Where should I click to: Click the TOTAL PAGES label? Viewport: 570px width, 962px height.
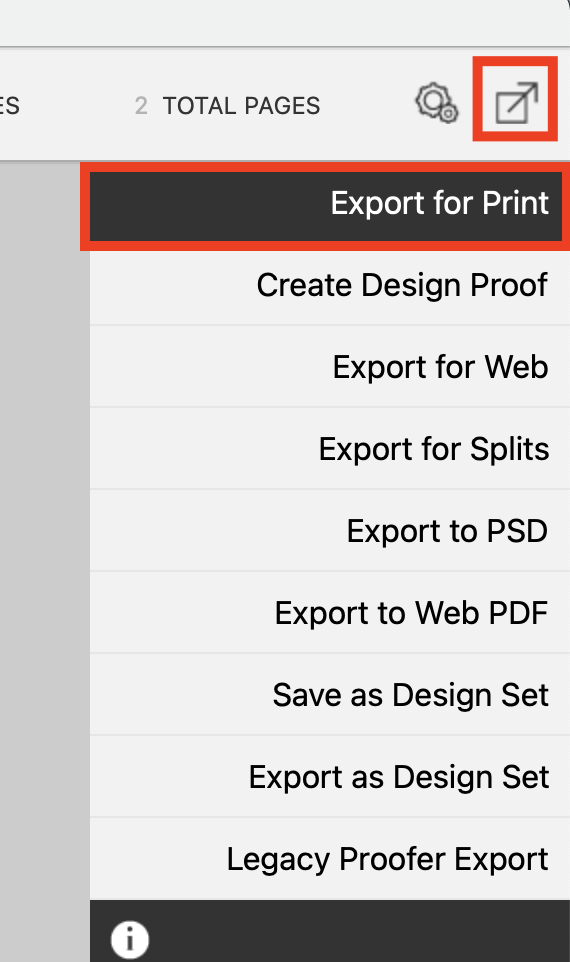pyautogui.click(x=241, y=106)
